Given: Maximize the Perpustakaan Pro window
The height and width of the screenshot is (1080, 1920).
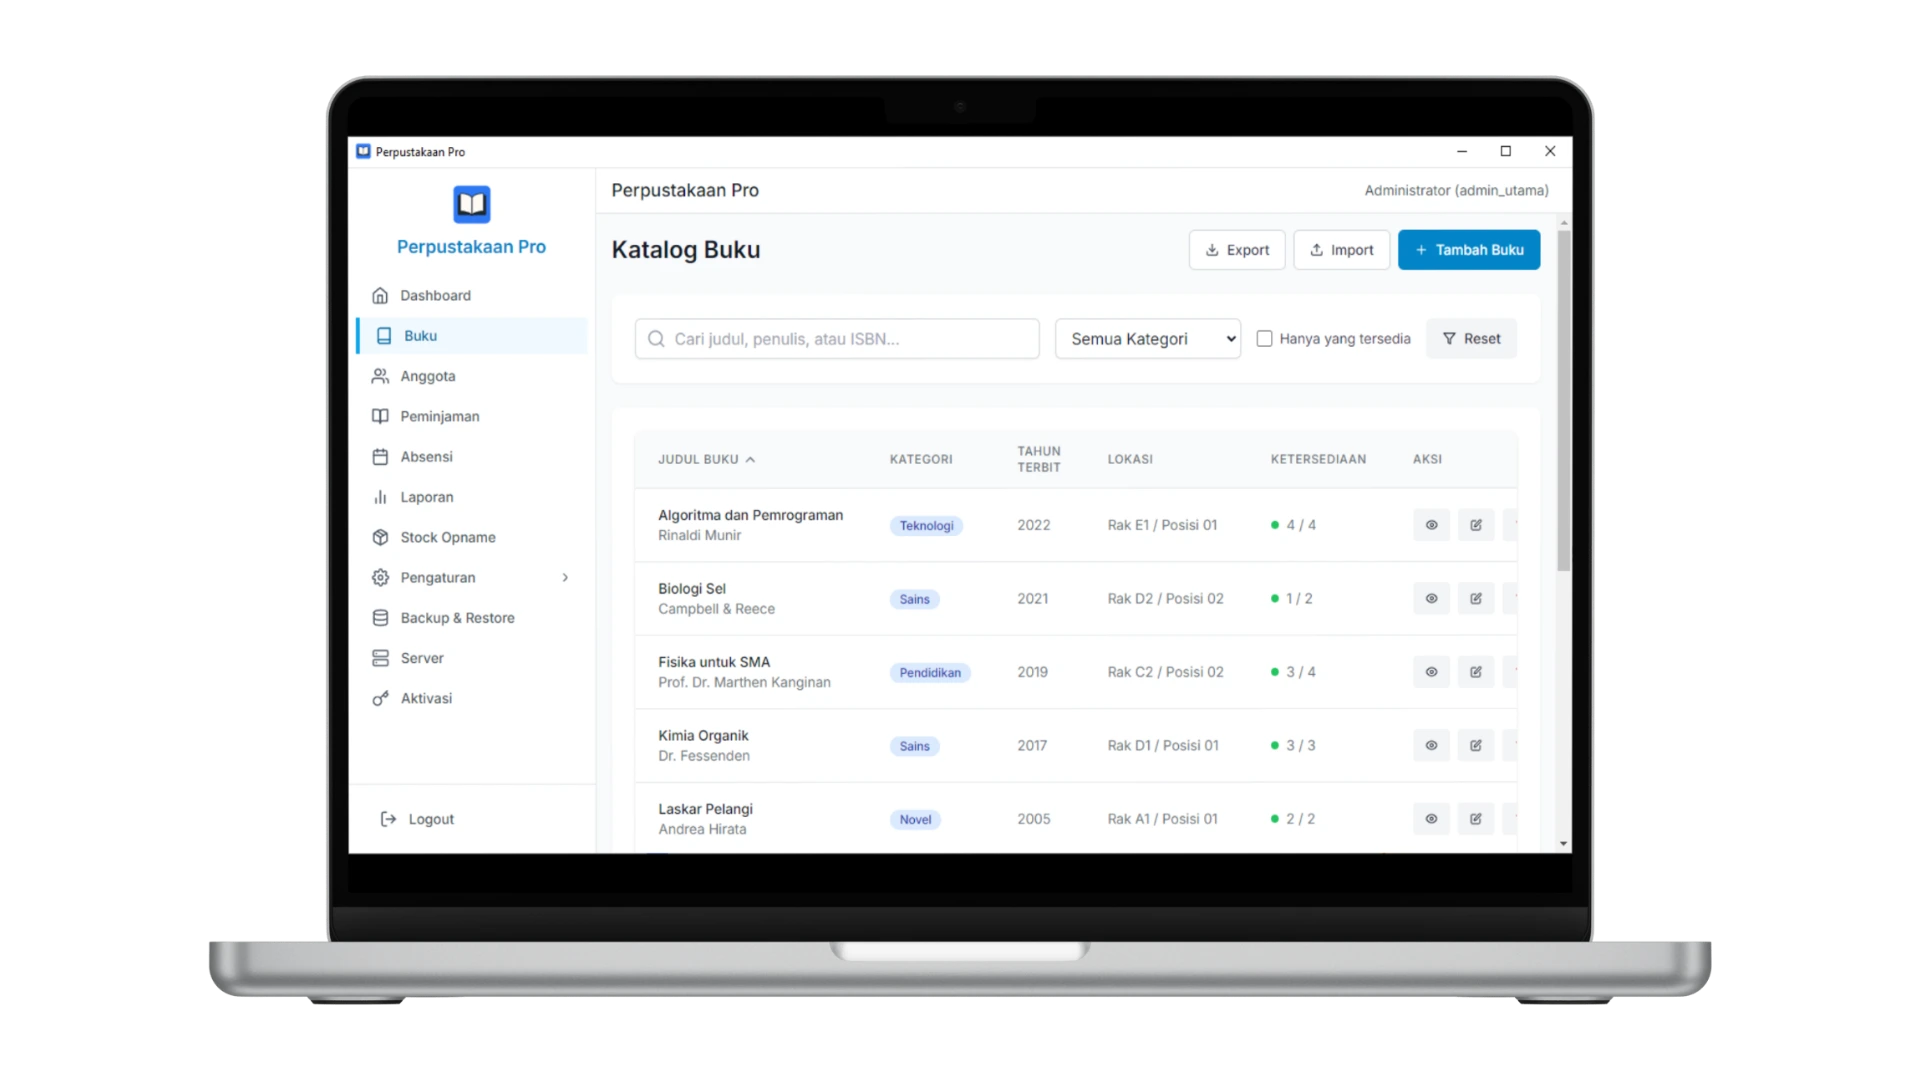Looking at the screenshot, I should pos(1506,151).
